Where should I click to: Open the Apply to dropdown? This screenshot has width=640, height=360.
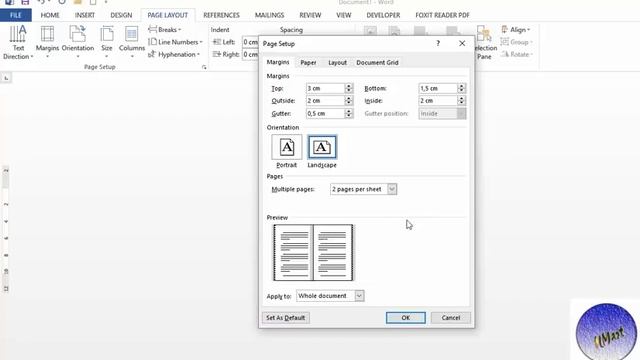[x=330, y=296]
